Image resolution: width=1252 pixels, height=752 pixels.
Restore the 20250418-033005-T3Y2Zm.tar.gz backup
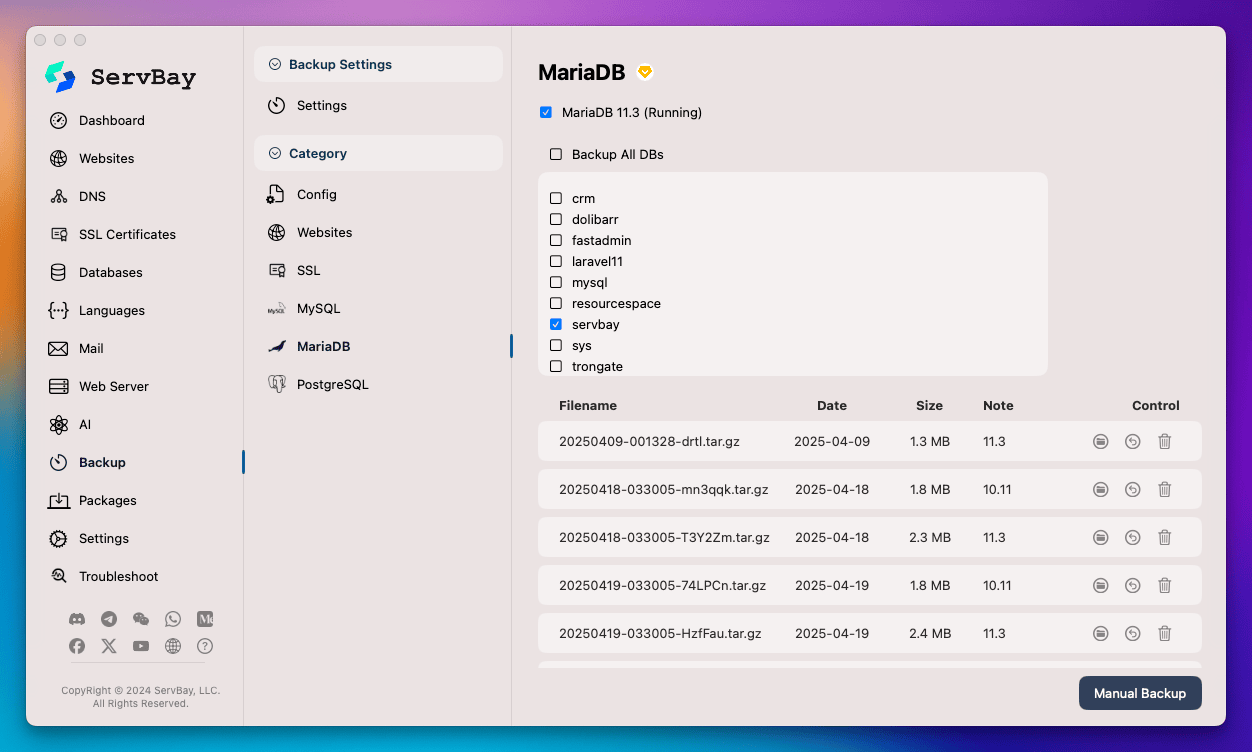[x=1132, y=537]
